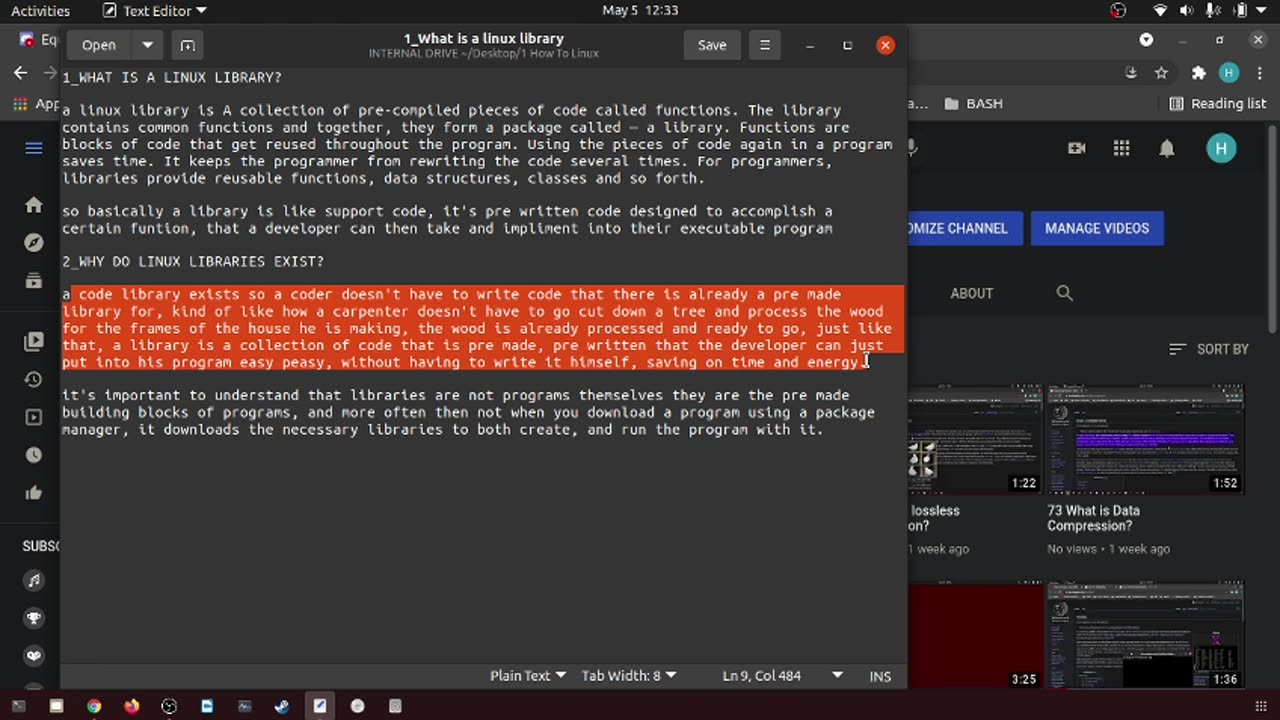
Task: Toggle INS overwrite mode in the status bar
Action: coord(879,676)
